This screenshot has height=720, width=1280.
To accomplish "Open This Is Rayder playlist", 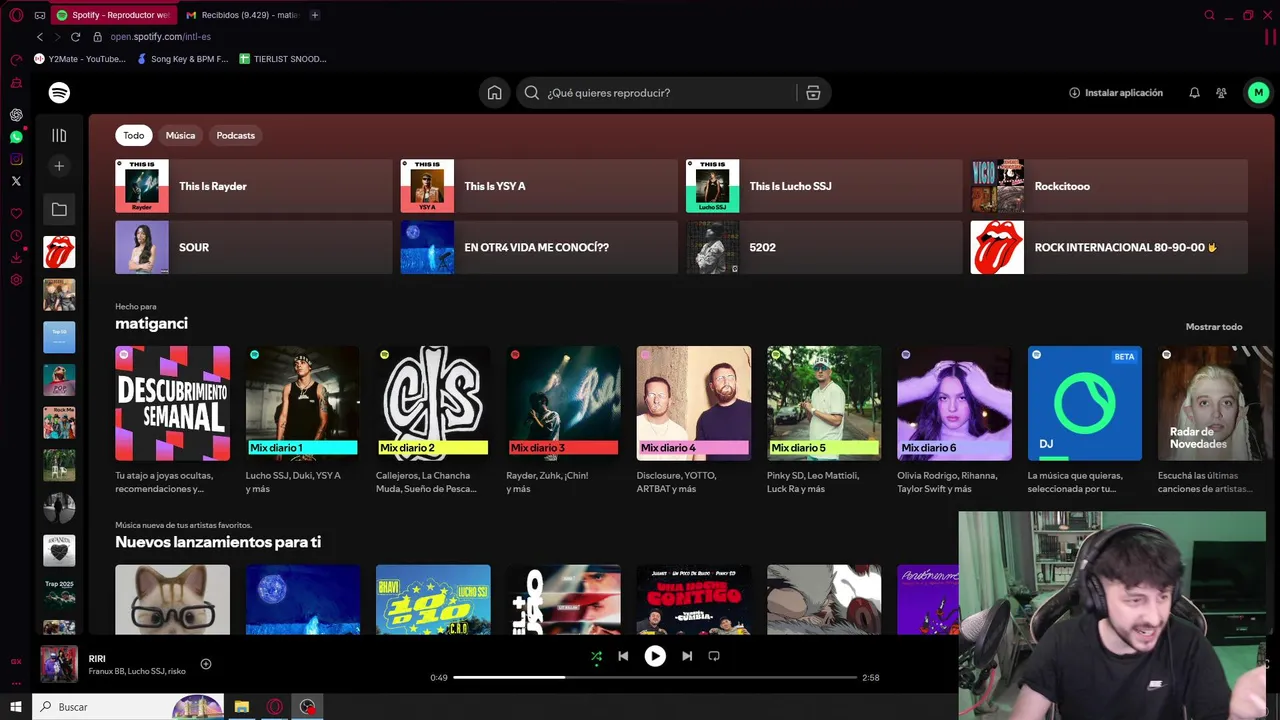I will pos(254,186).
